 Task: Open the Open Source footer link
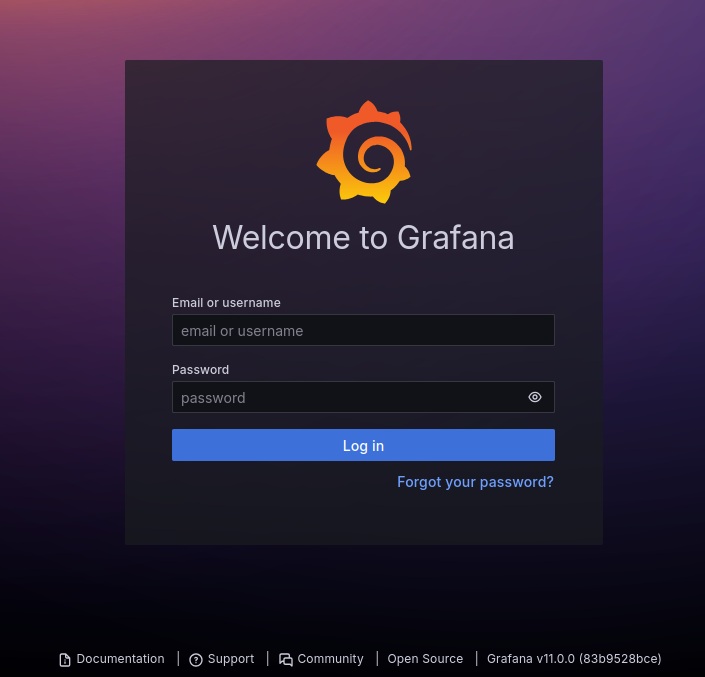[x=425, y=659]
